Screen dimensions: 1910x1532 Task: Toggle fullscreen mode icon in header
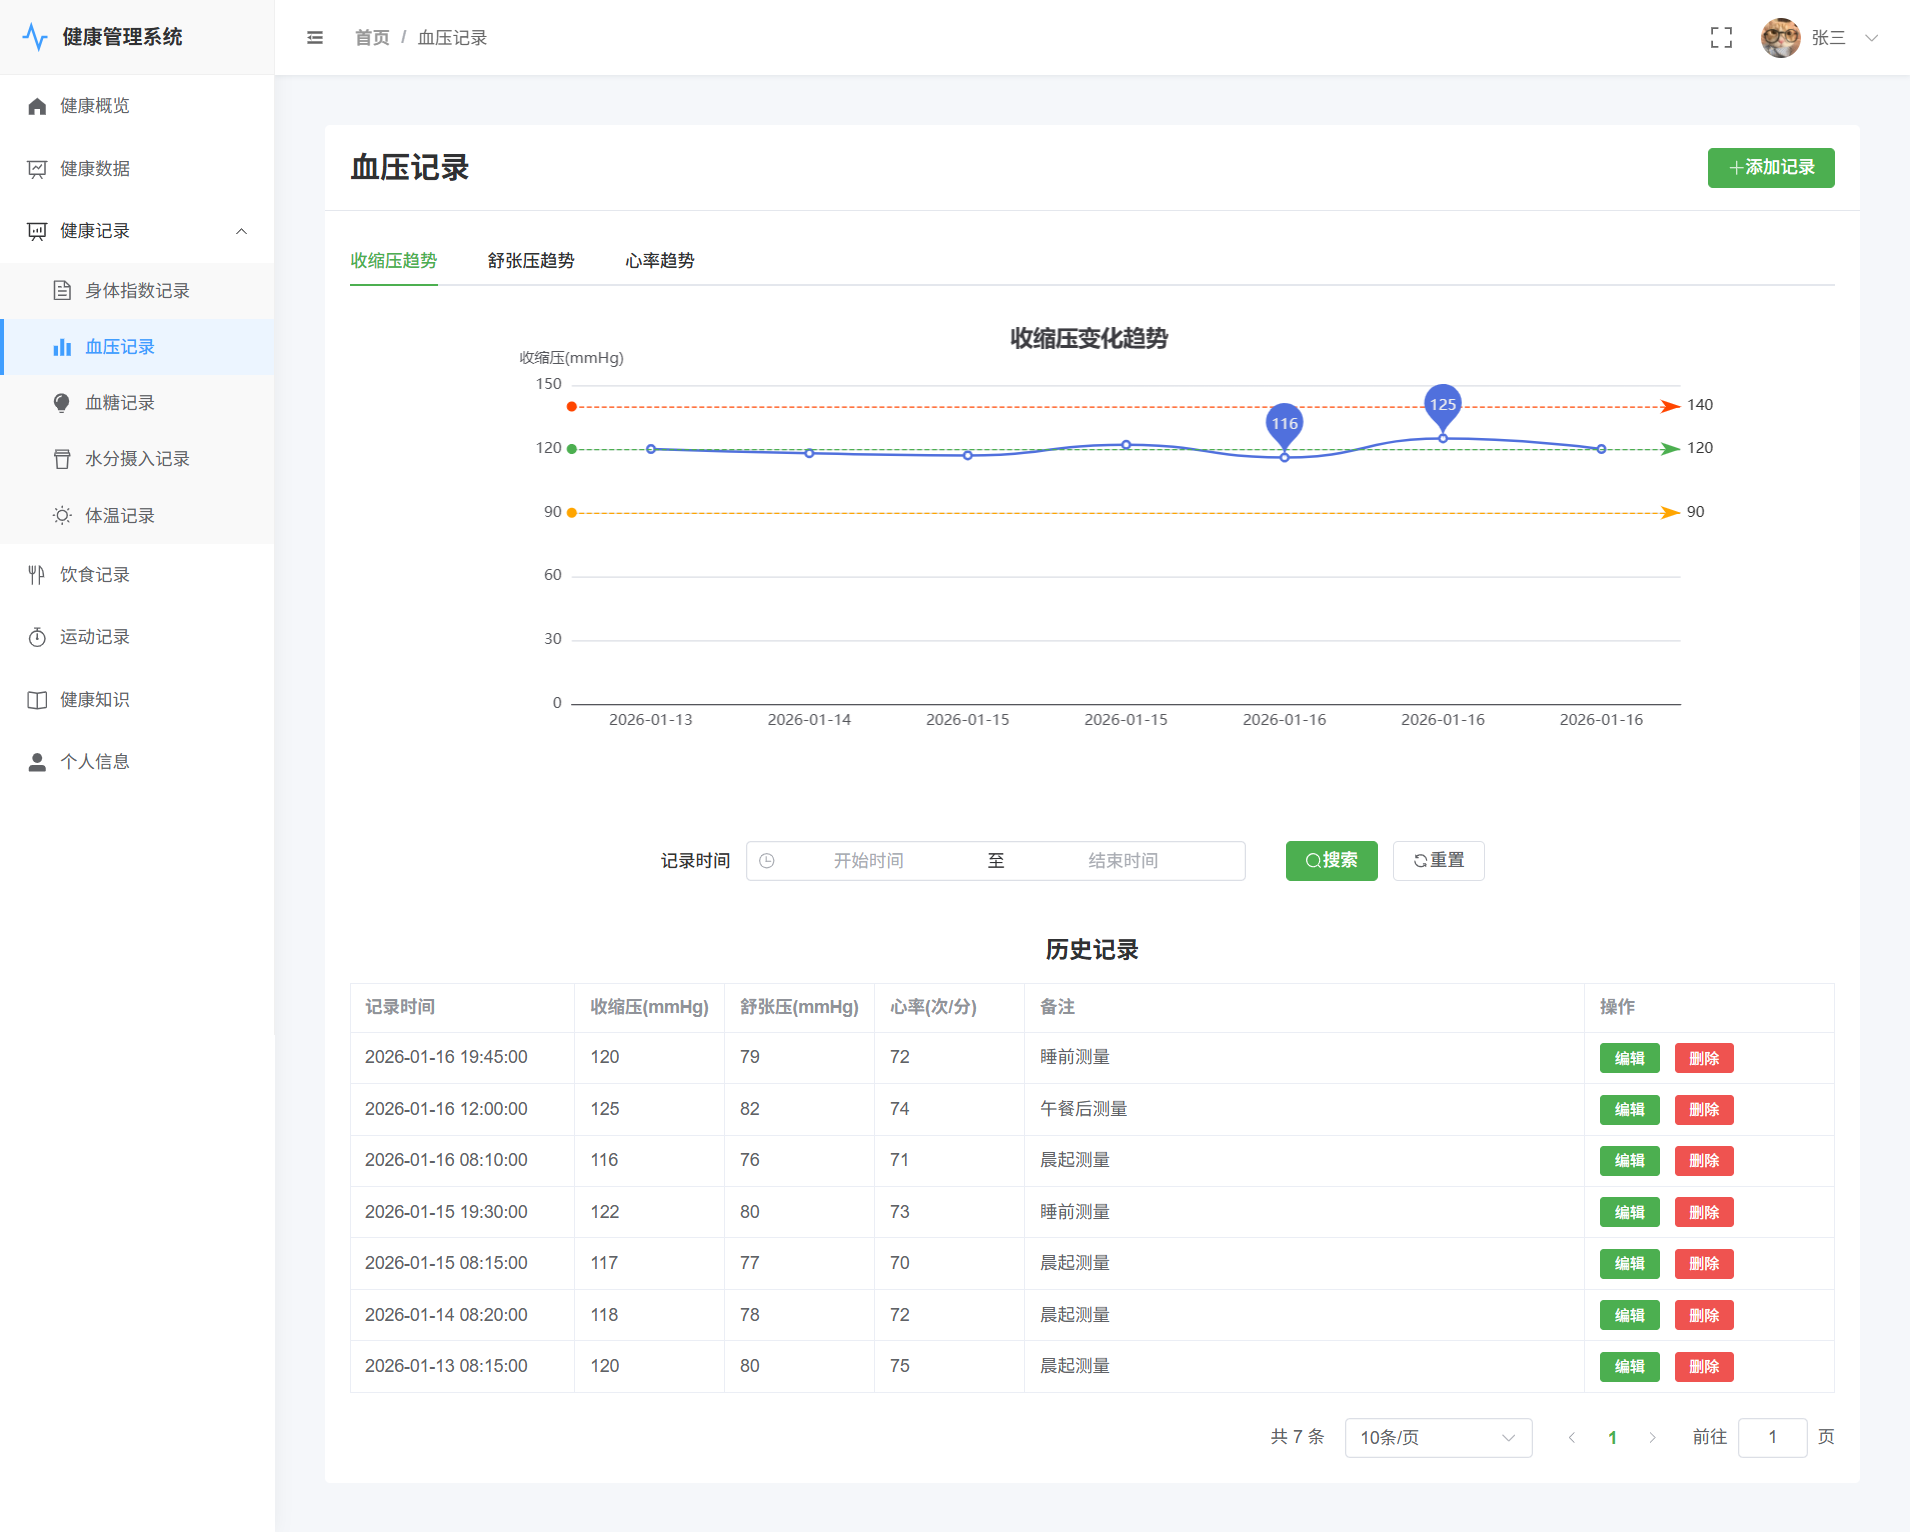coord(1721,38)
